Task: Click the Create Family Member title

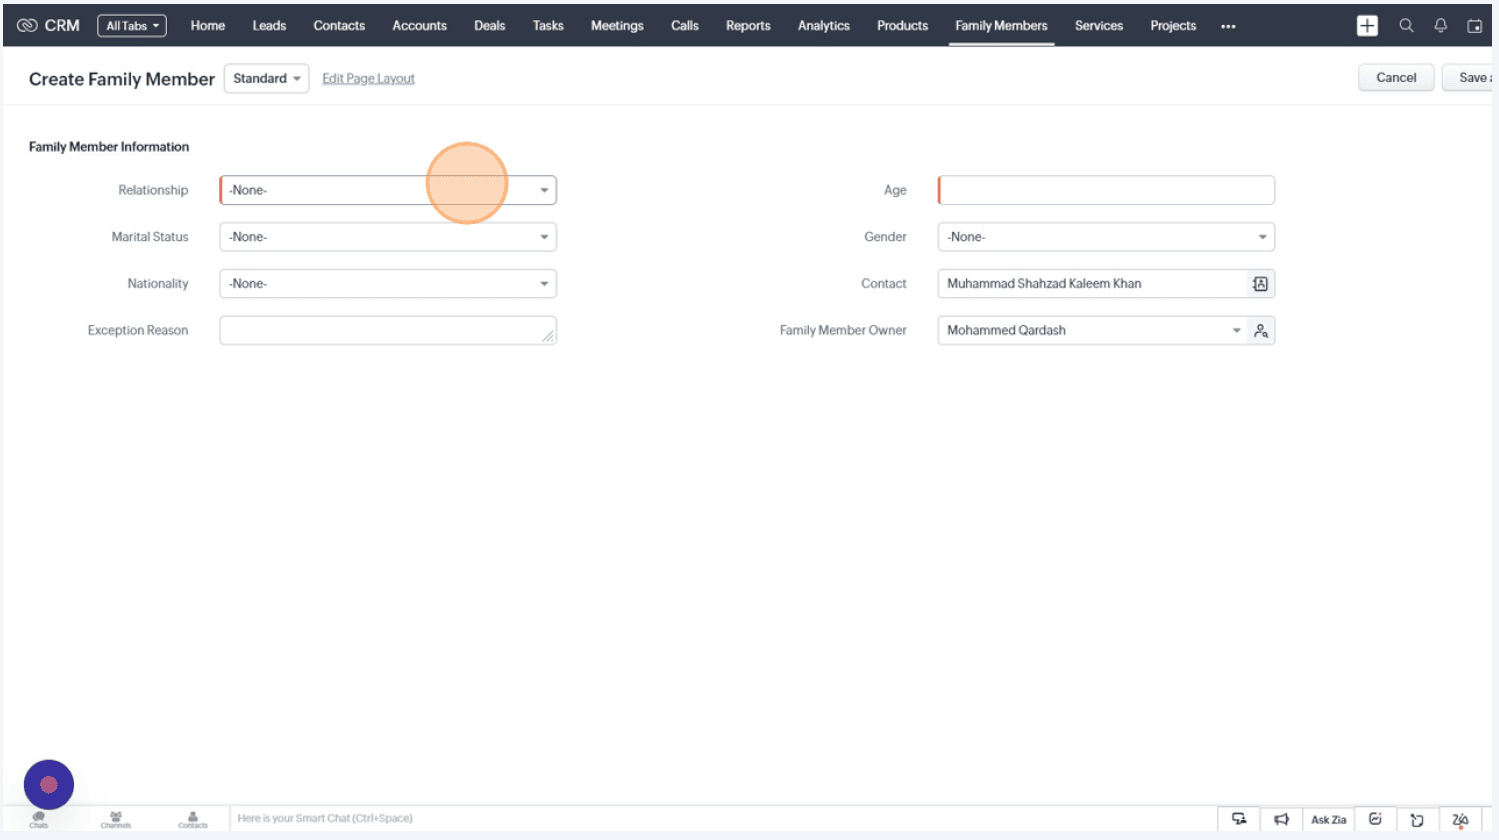Action: tap(122, 79)
